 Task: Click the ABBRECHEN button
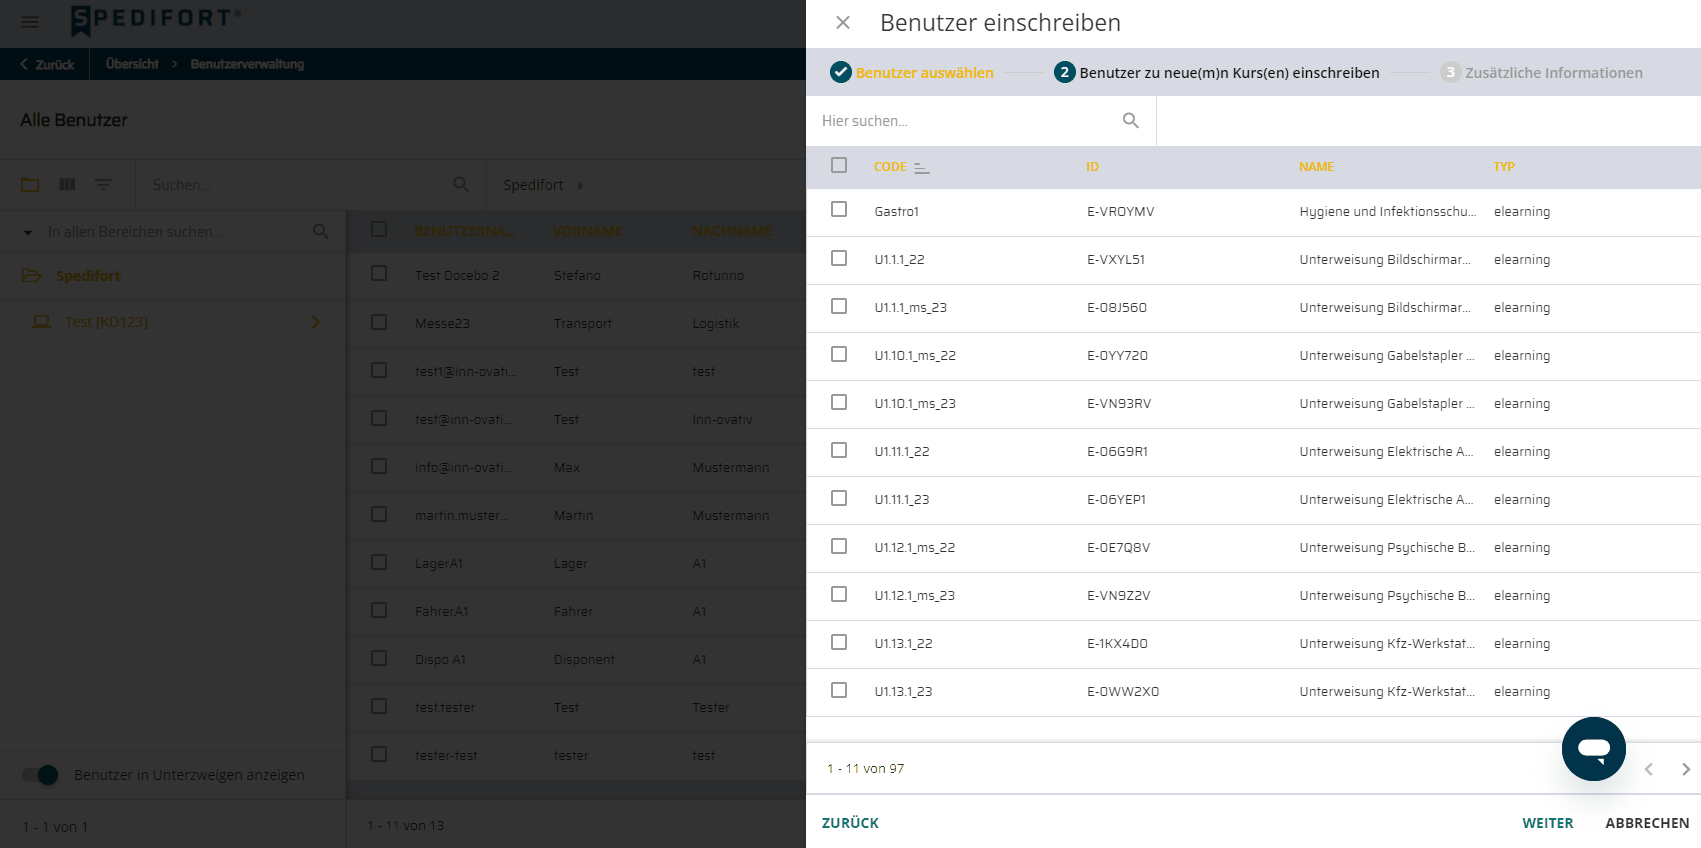point(1647,823)
